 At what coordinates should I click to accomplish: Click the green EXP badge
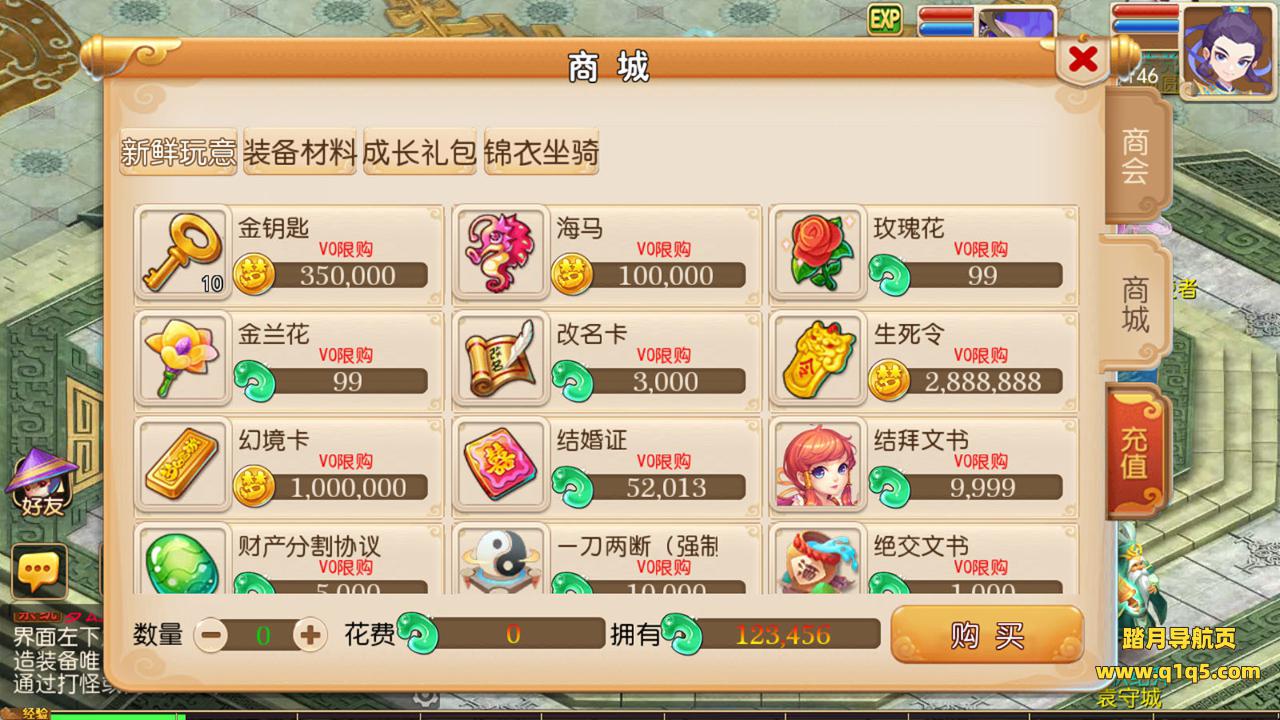coord(885,18)
